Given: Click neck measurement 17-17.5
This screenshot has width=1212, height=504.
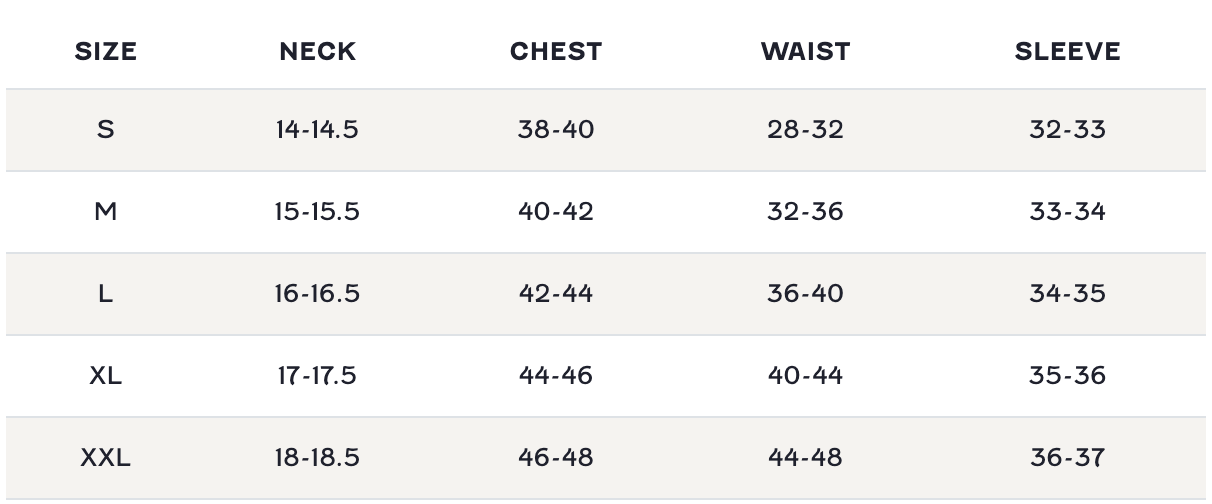Looking at the screenshot, I should coord(317,376).
